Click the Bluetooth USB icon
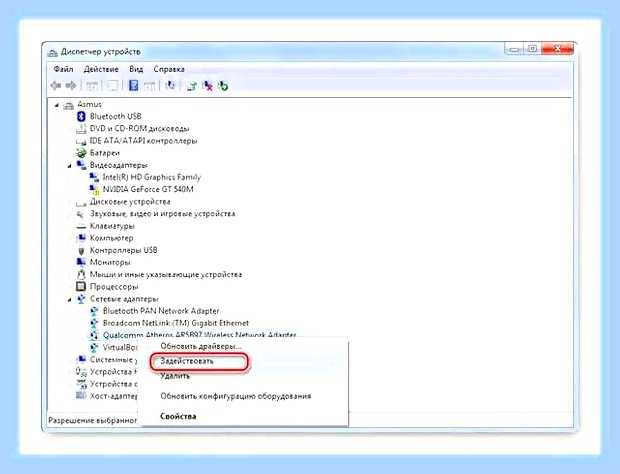This screenshot has width=620, height=474. pyautogui.click(x=81, y=116)
